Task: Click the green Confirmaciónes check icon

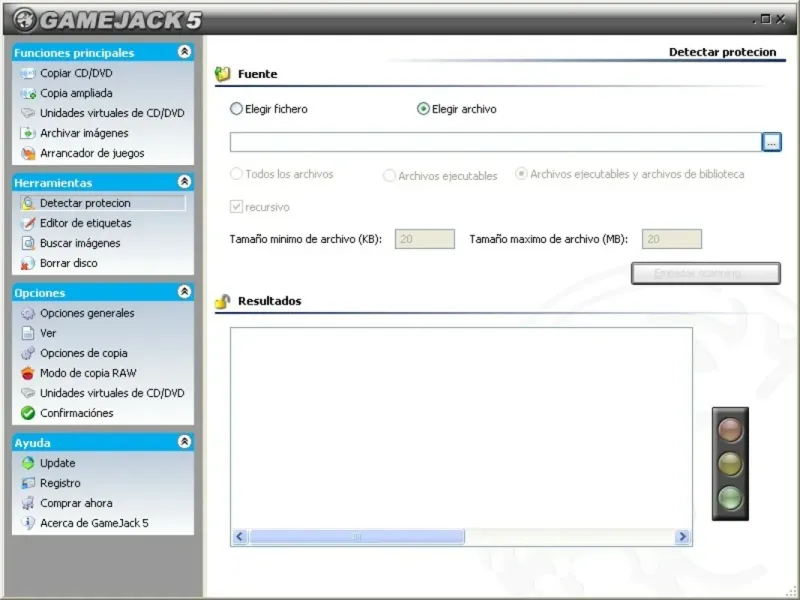Action: [x=28, y=413]
